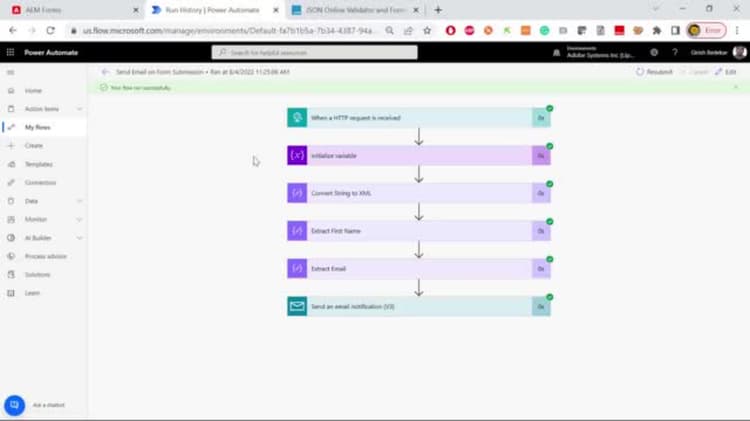This screenshot has height=421, width=750.
Task: Open the extensions puzzle icon
Action: pos(657,31)
